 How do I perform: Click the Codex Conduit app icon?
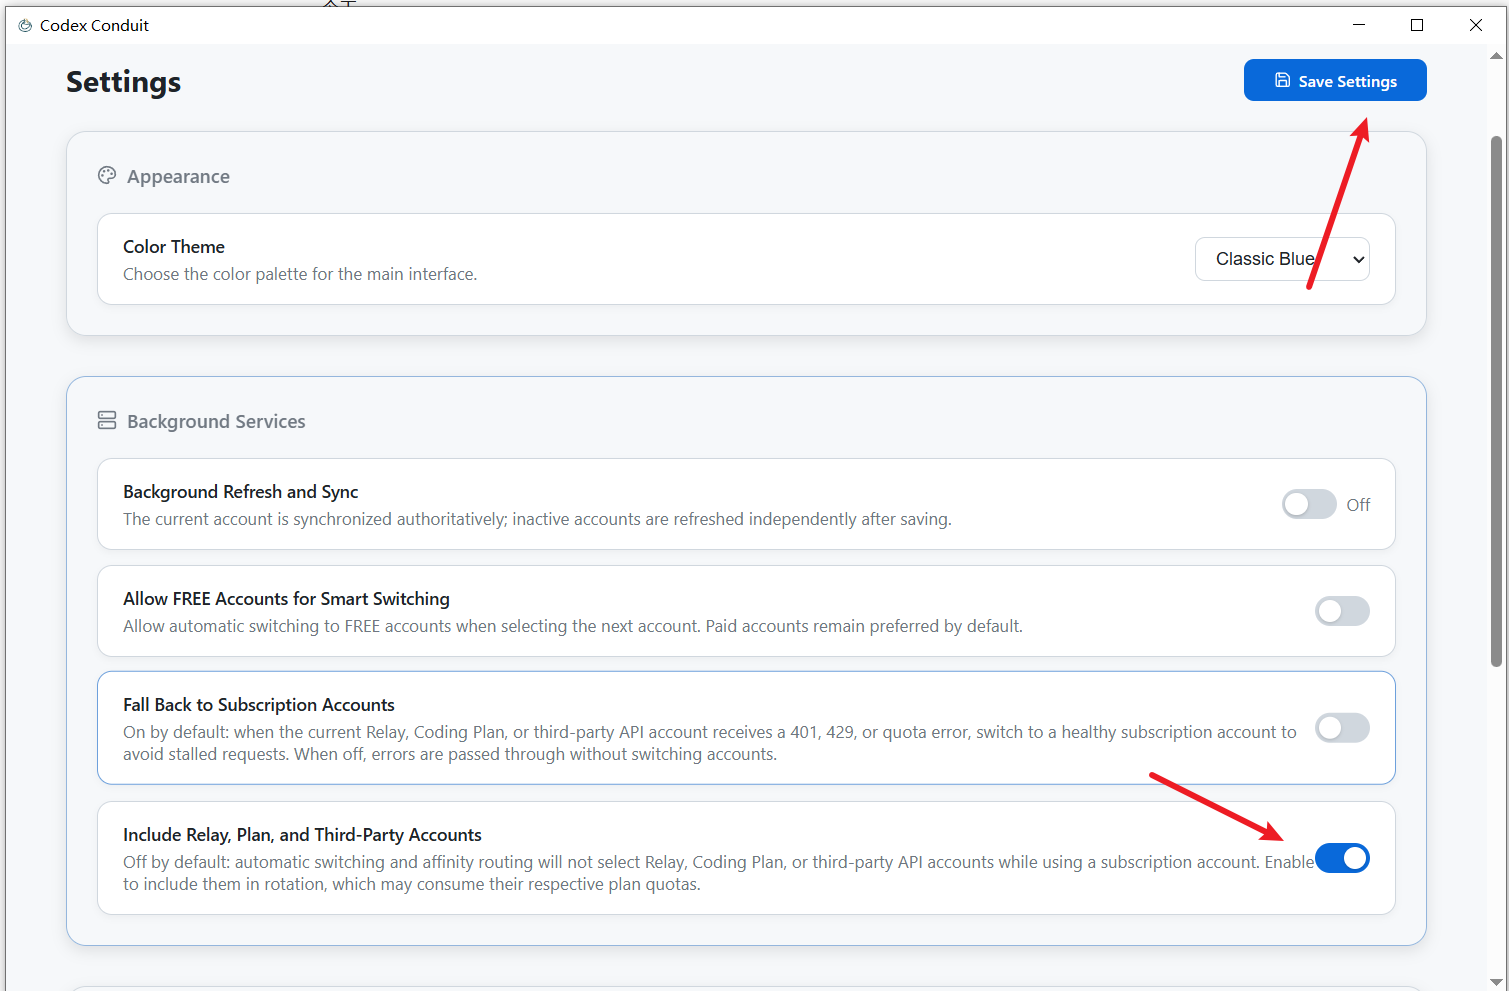click(25, 25)
